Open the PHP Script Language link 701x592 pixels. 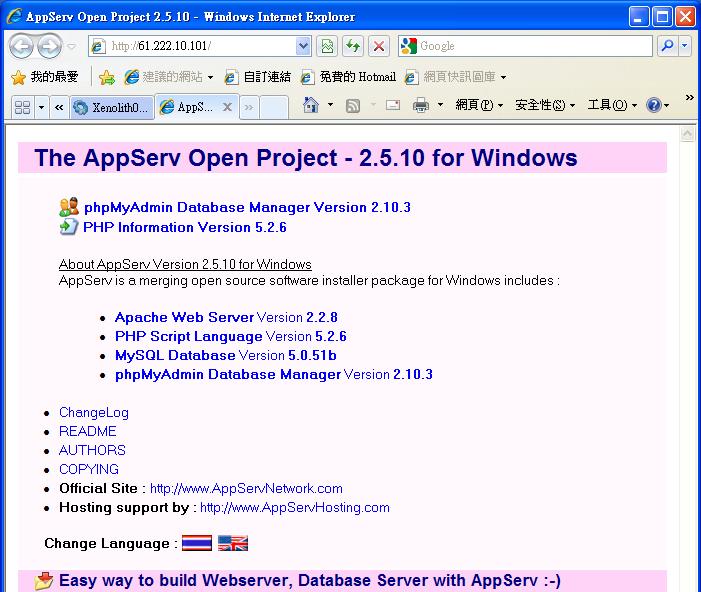pyautogui.click(x=189, y=336)
